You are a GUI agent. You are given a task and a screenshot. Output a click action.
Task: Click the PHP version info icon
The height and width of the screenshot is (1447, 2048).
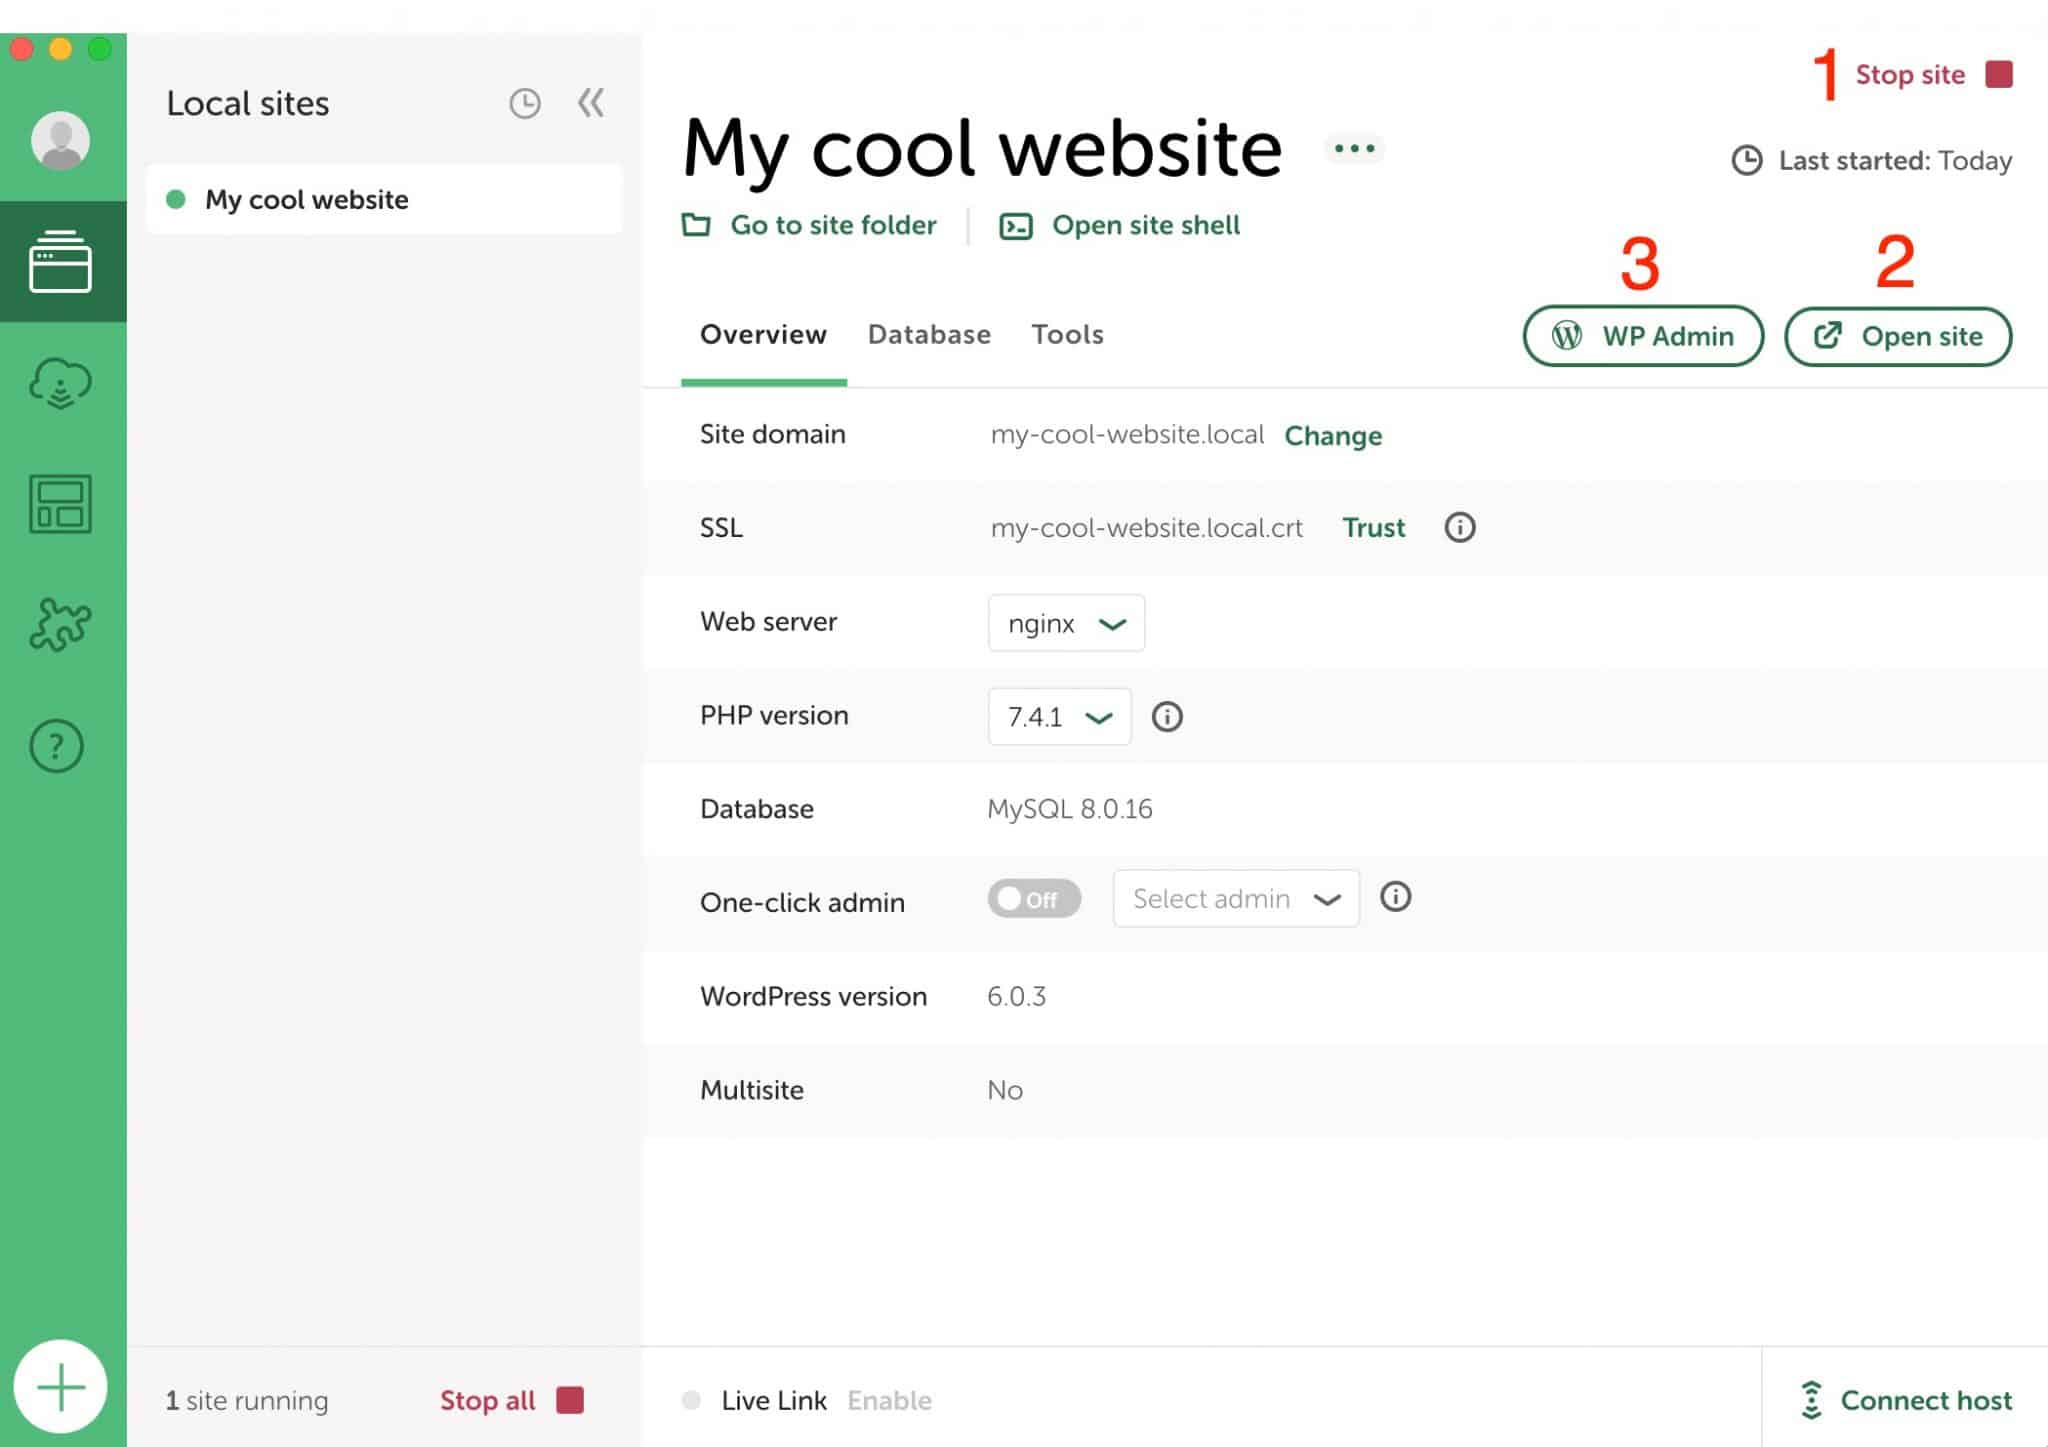click(1166, 716)
